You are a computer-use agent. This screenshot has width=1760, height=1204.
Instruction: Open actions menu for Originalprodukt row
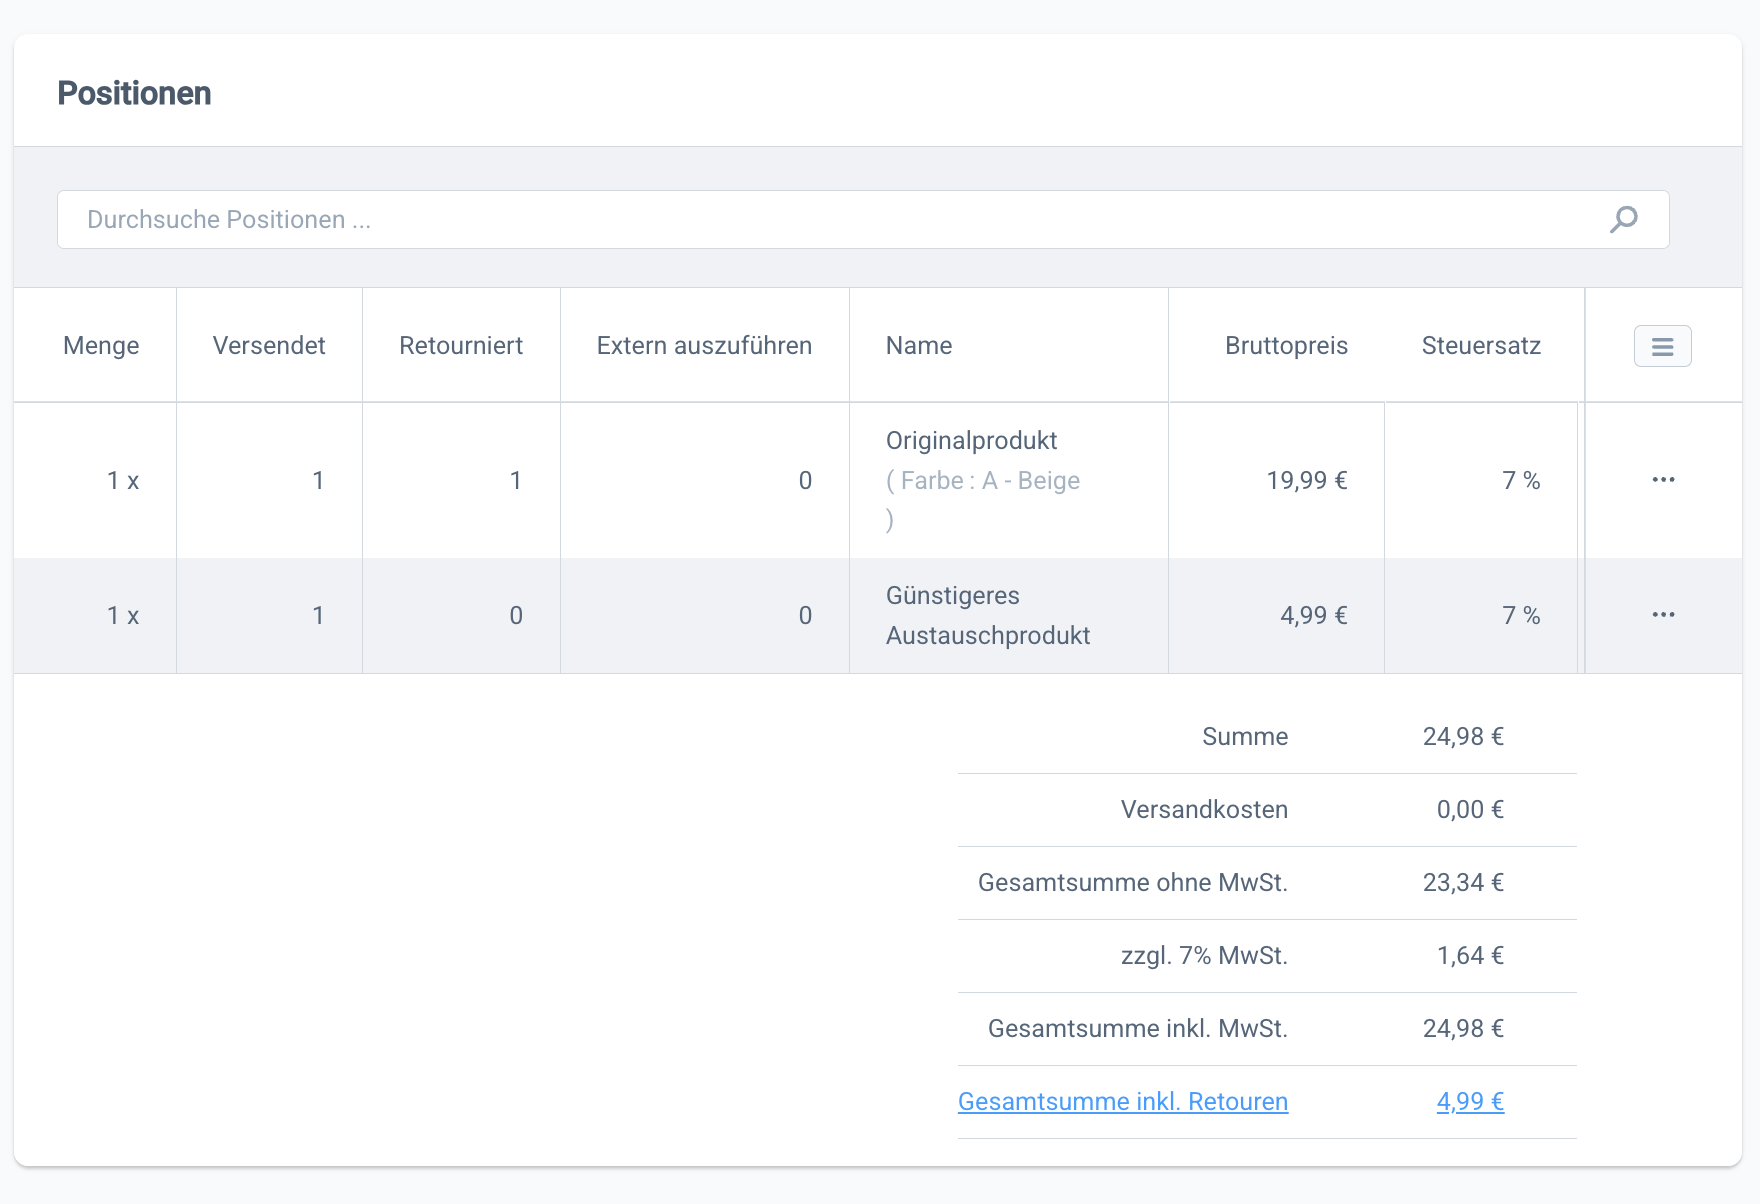pyautogui.click(x=1663, y=480)
